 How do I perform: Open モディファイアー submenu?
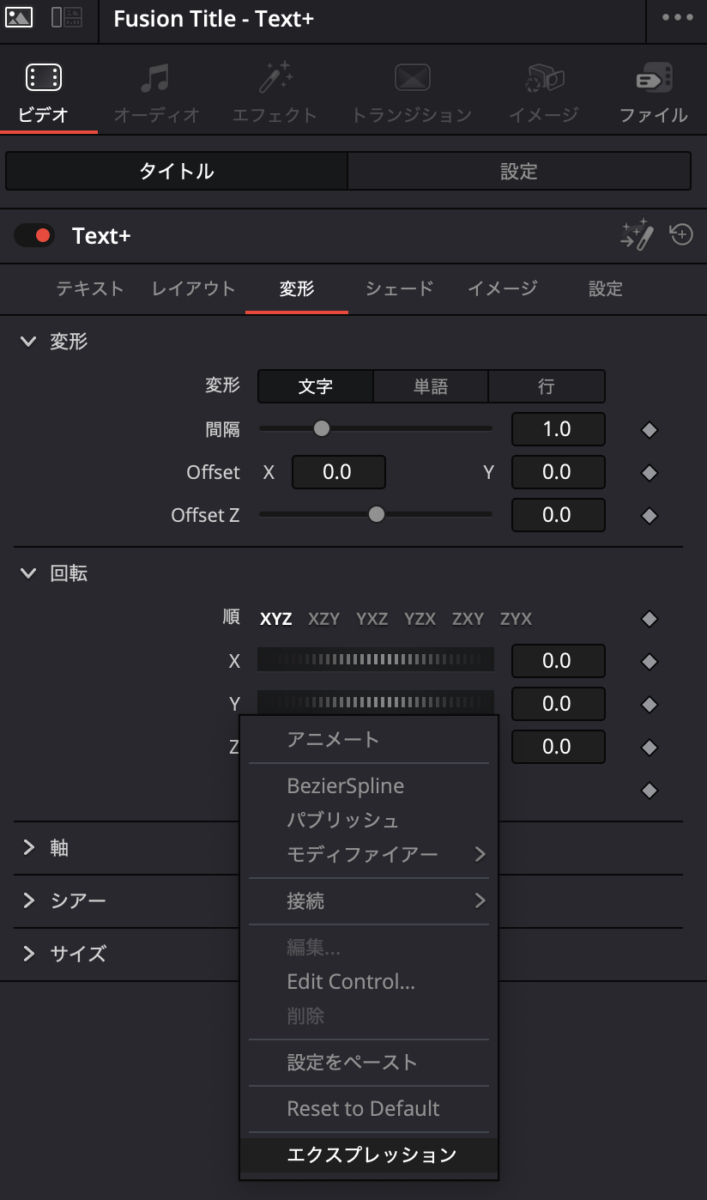pos(369,854)
